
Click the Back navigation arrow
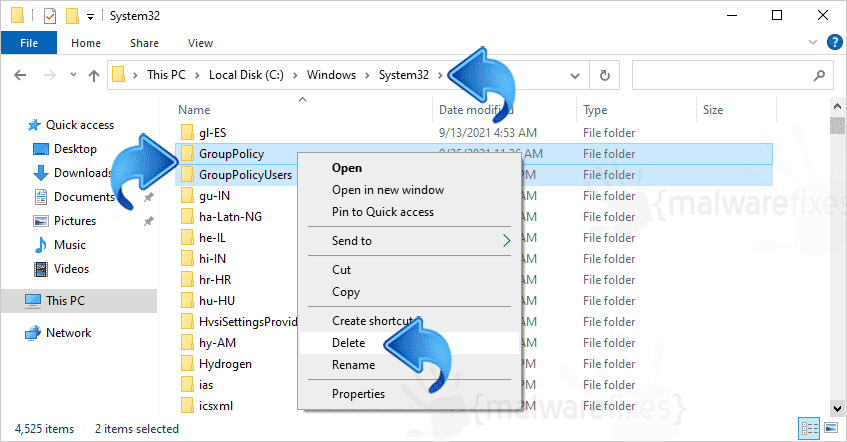coord(20,75)
